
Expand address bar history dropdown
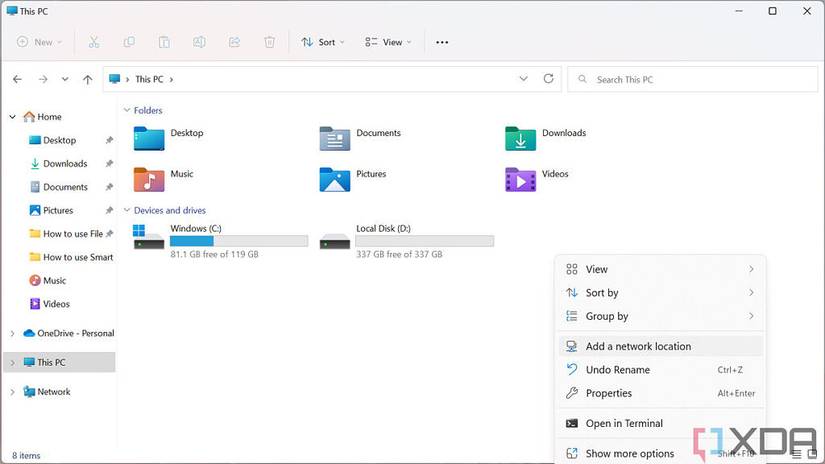point(523,78)
